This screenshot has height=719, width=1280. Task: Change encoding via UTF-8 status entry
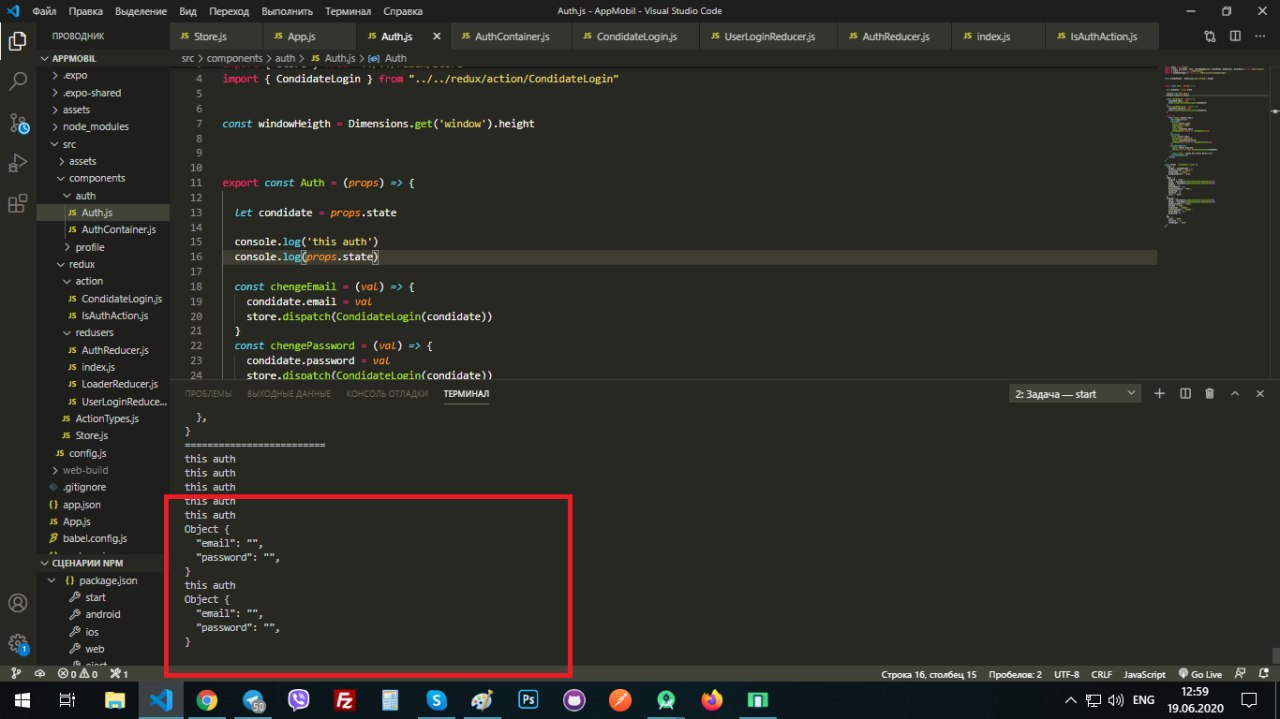click(x=1067, y=674)
